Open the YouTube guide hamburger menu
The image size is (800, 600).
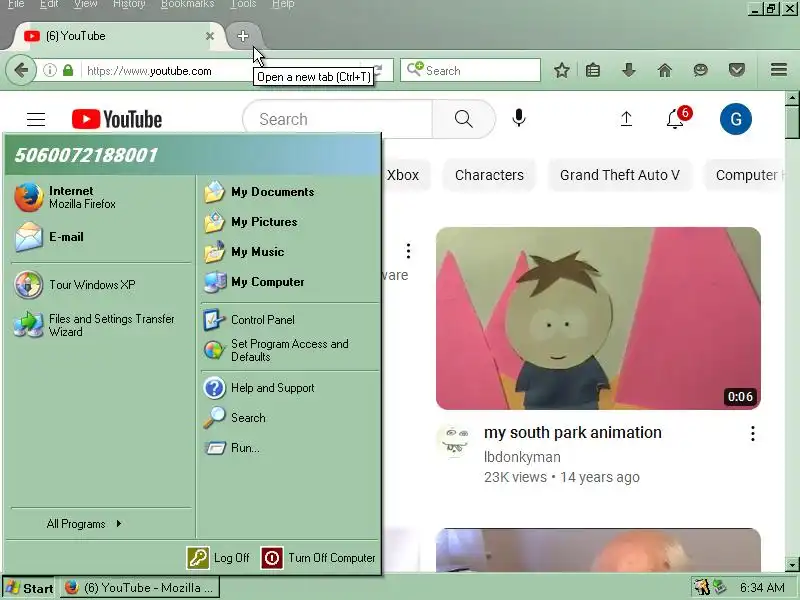click(36, 119)
